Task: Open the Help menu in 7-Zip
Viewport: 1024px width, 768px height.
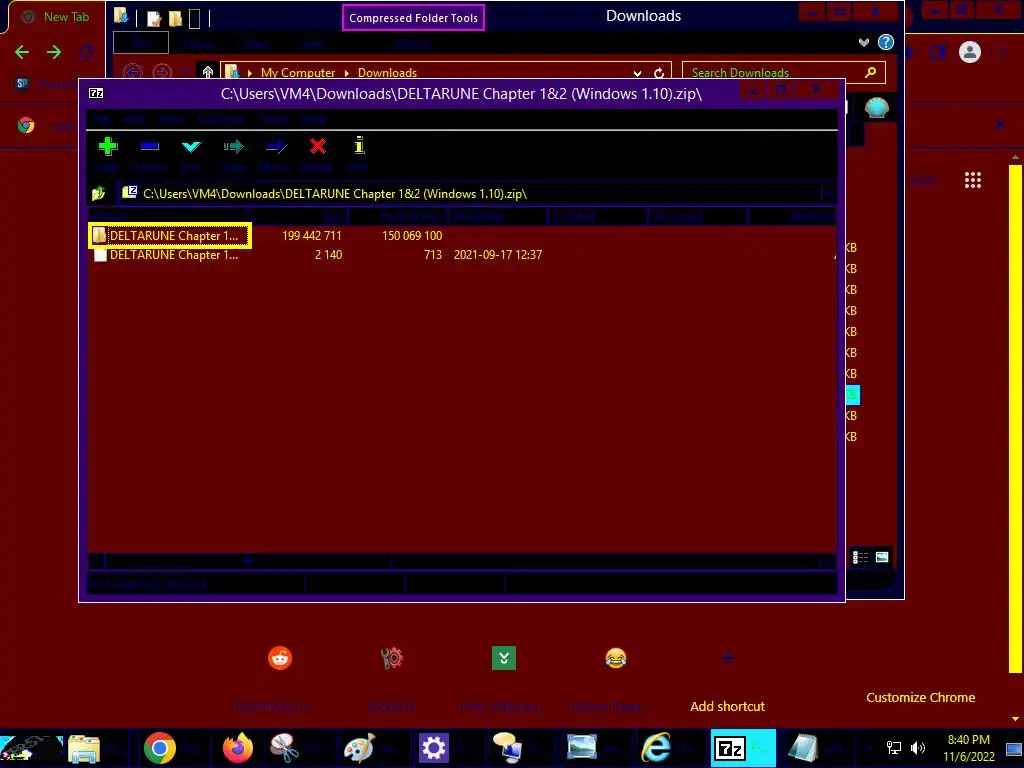Action: [x=313, y=120]
